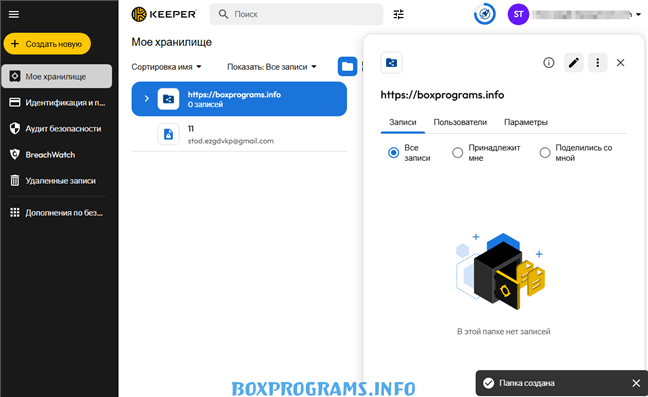Image resolution: width=648 pixels, height=397 pixels.
Task: Click the ST account avatar
Action: pos(518,14)
